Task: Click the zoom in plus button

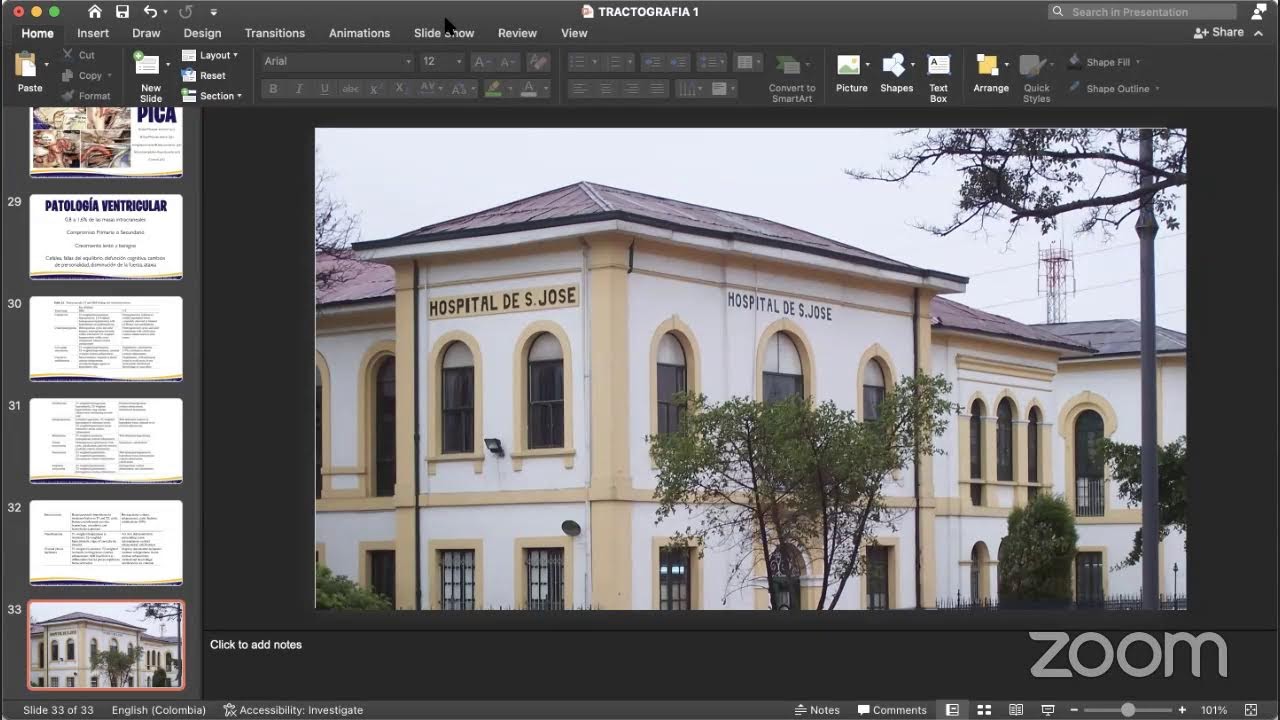Action: (x=1182, y=710)
